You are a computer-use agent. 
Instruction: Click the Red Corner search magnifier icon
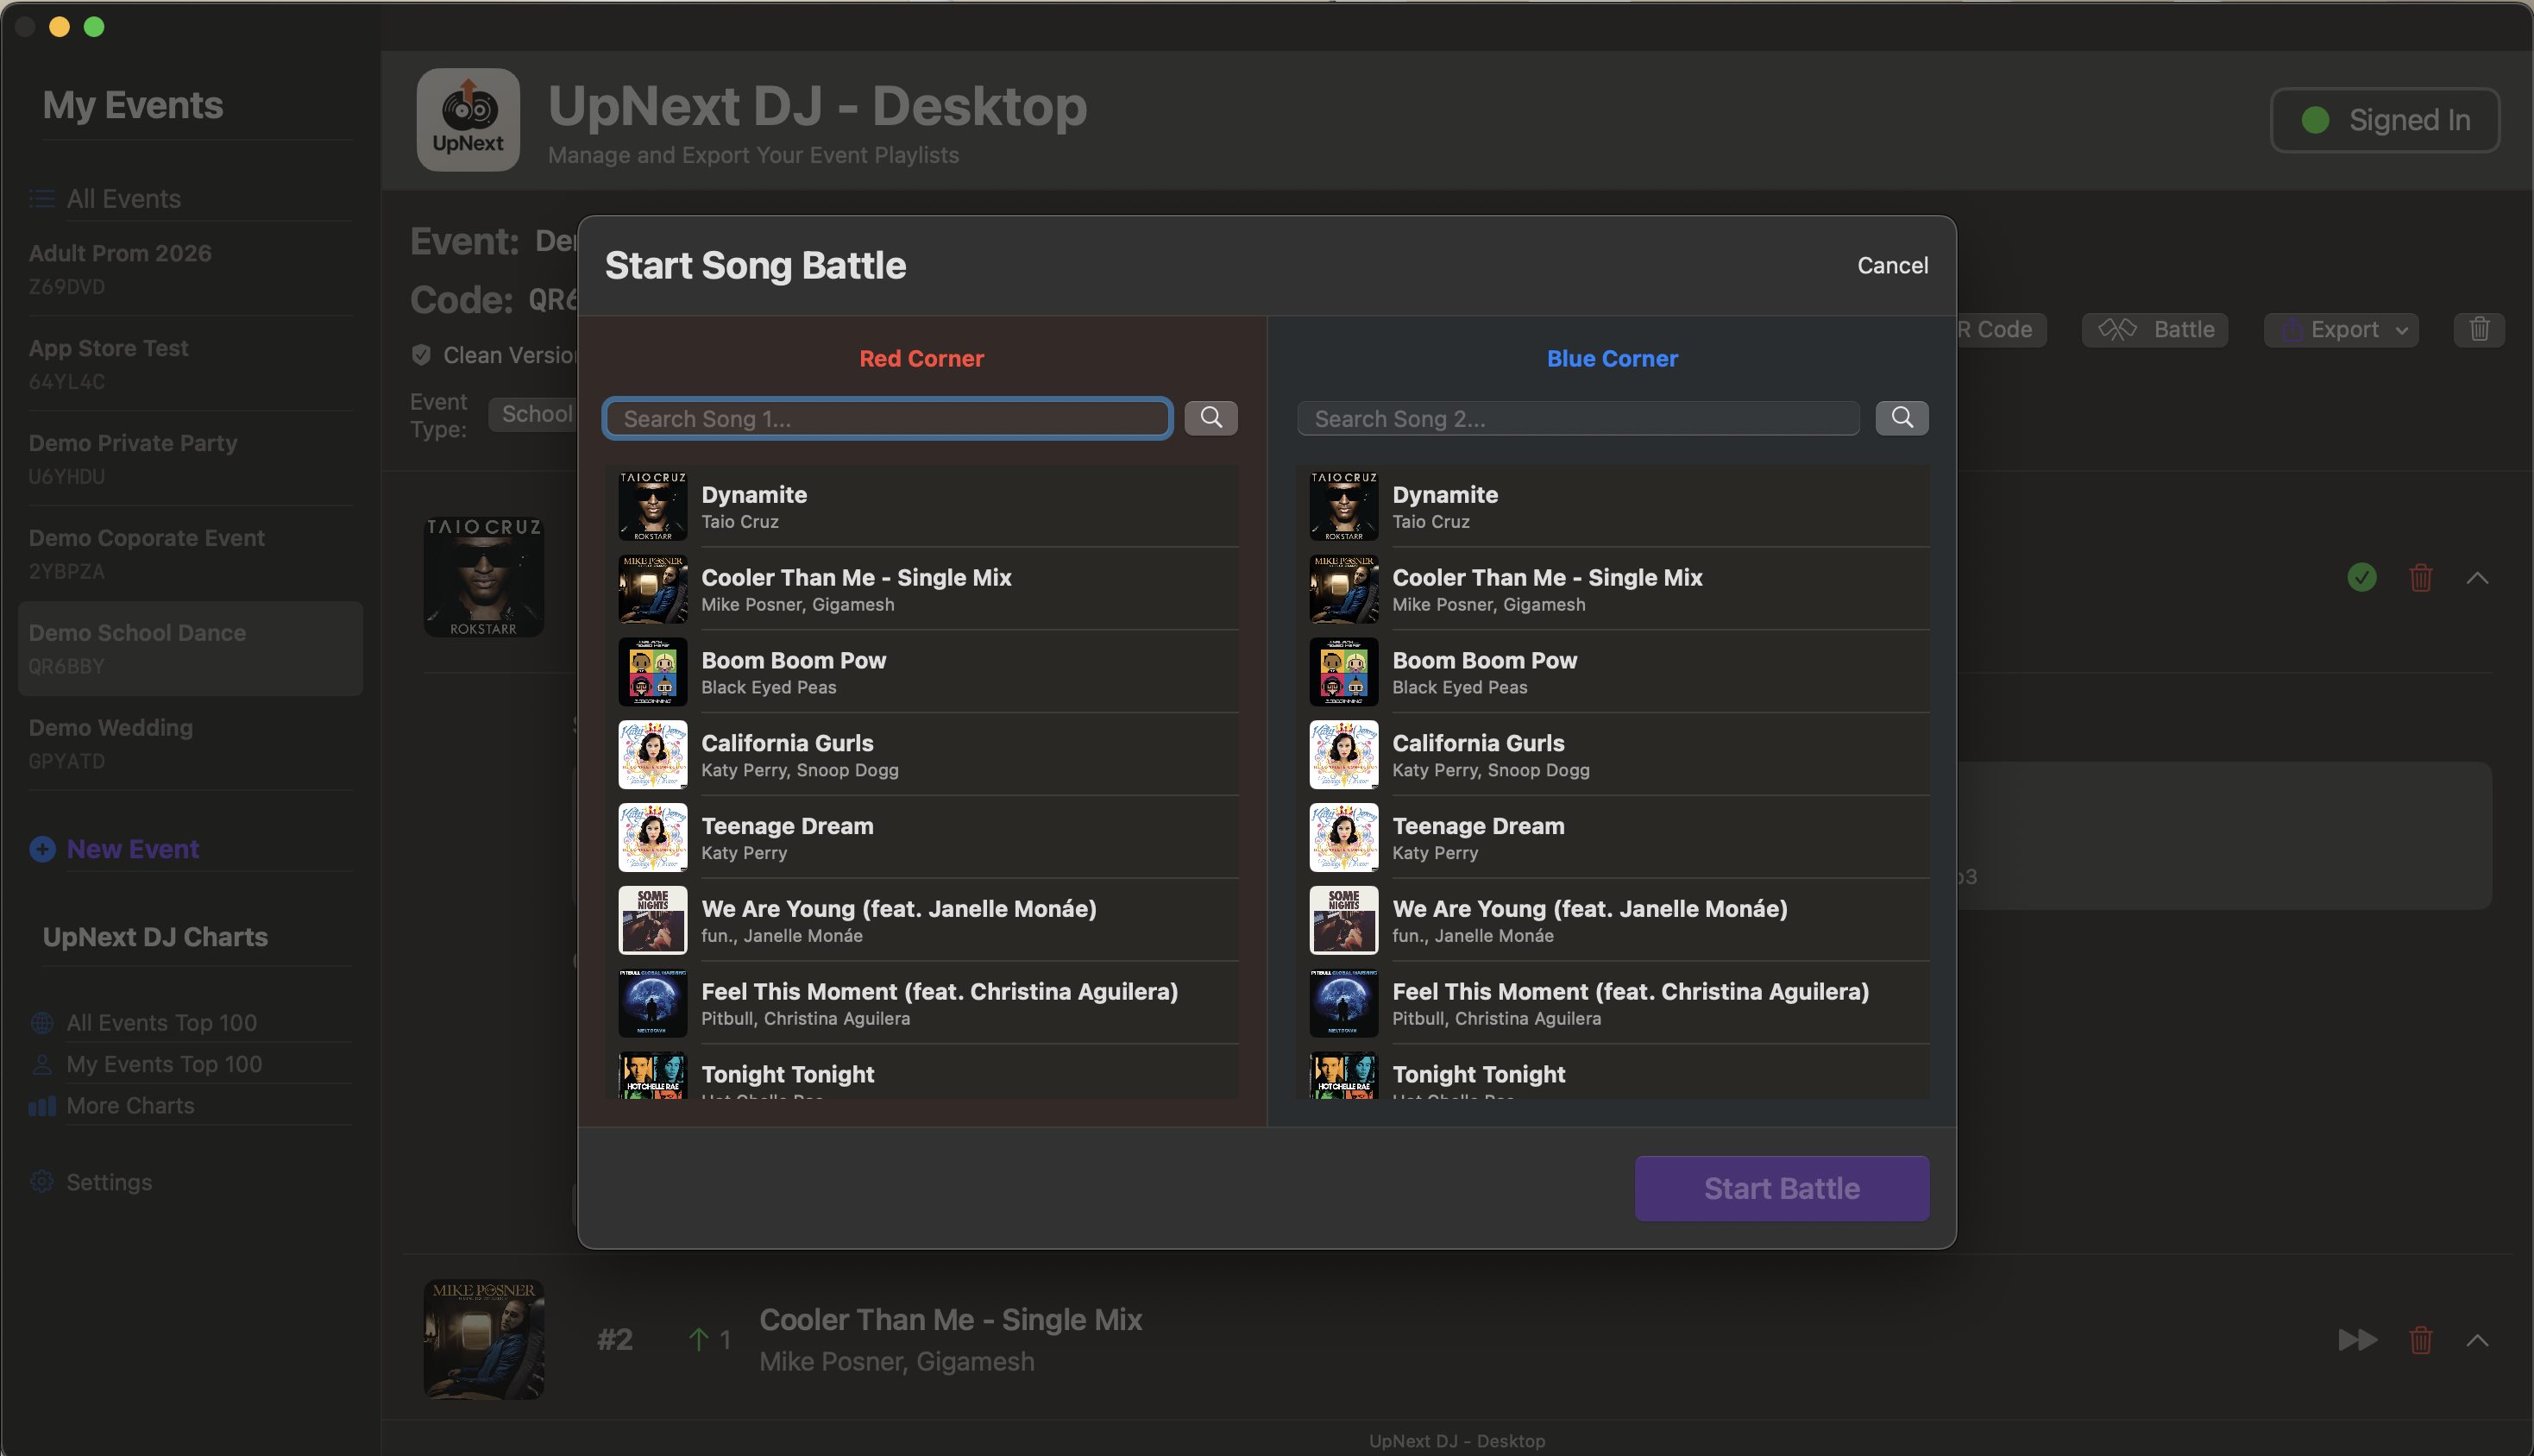tap(1210, 418)
